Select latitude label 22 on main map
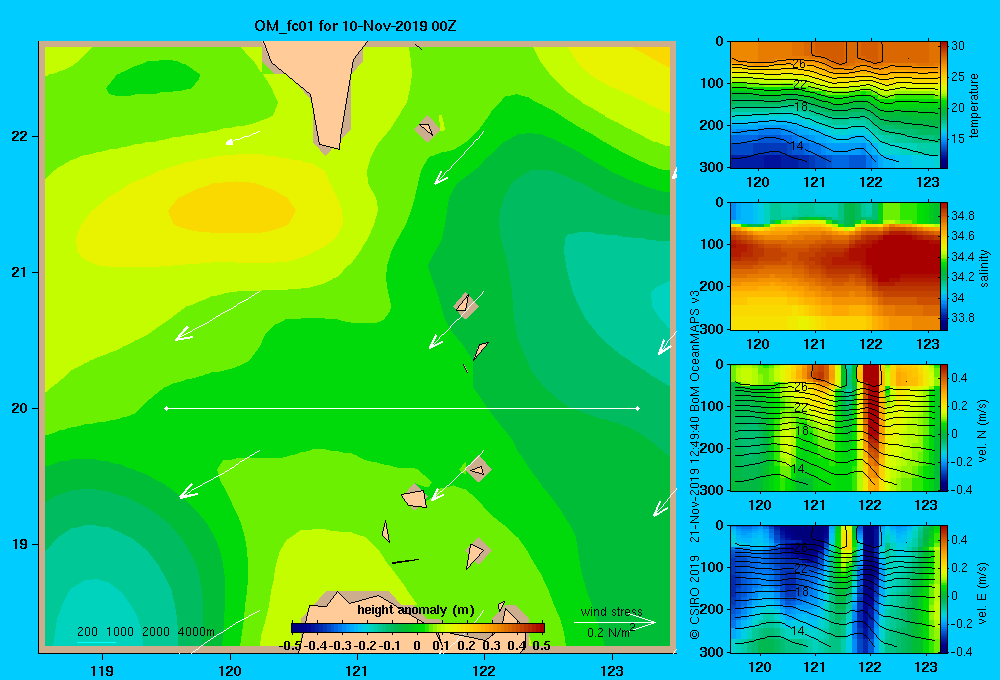1000x680 pixels. (x=20, y=137)
